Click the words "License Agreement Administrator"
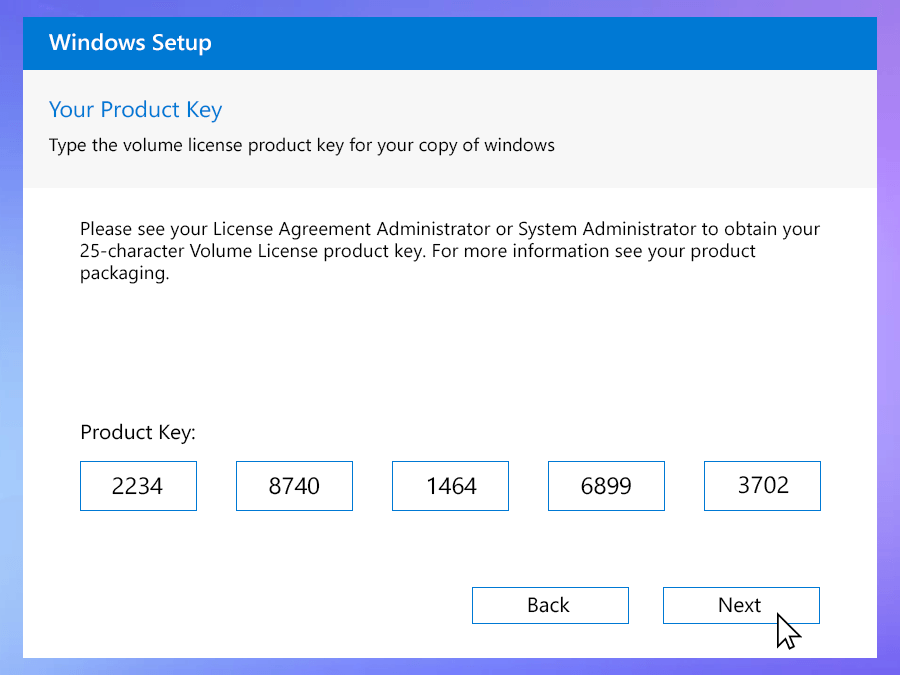 [350, 229]
